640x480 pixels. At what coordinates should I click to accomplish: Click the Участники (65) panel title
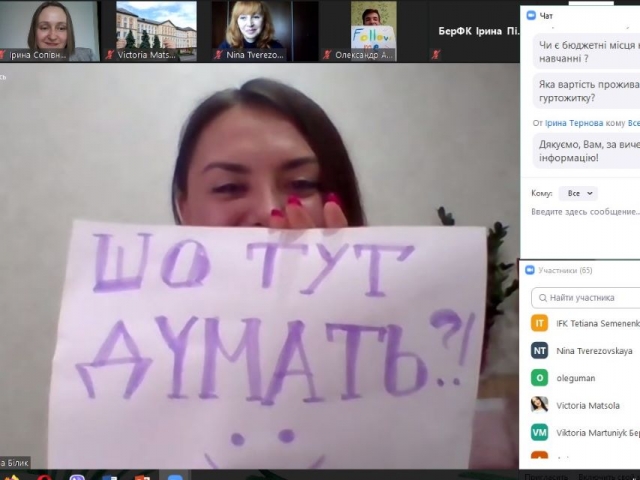click(565, 270)
